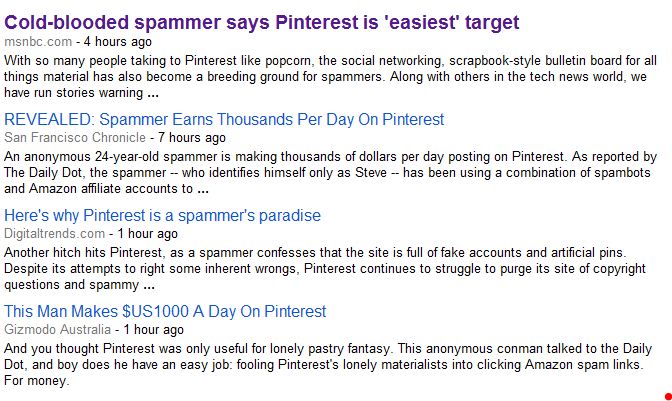Click the msnbc.com source name
Image resolution: width=672 pixels, height=401 pixels.
pos(38,42)
